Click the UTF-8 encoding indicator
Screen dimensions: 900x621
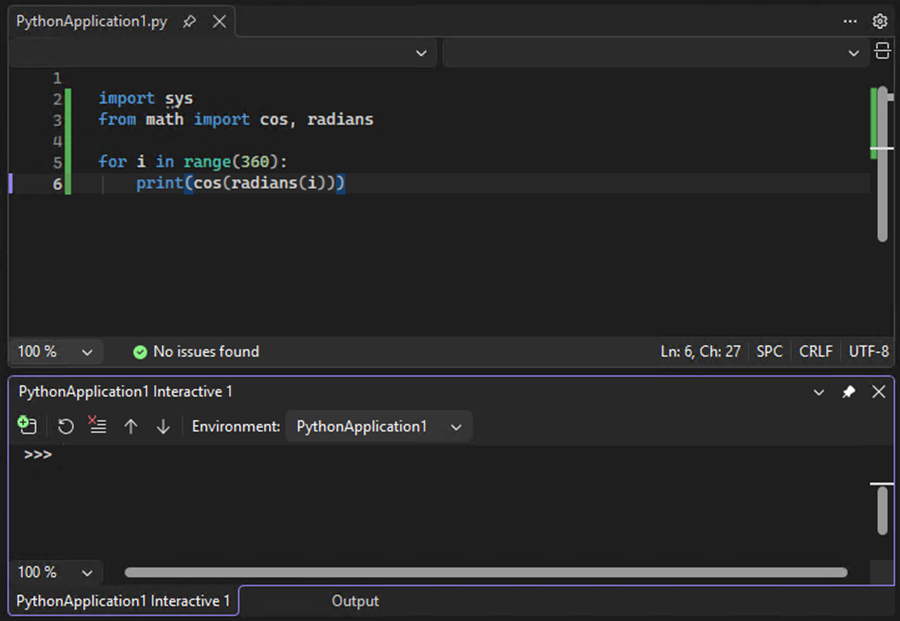(867, 351)
